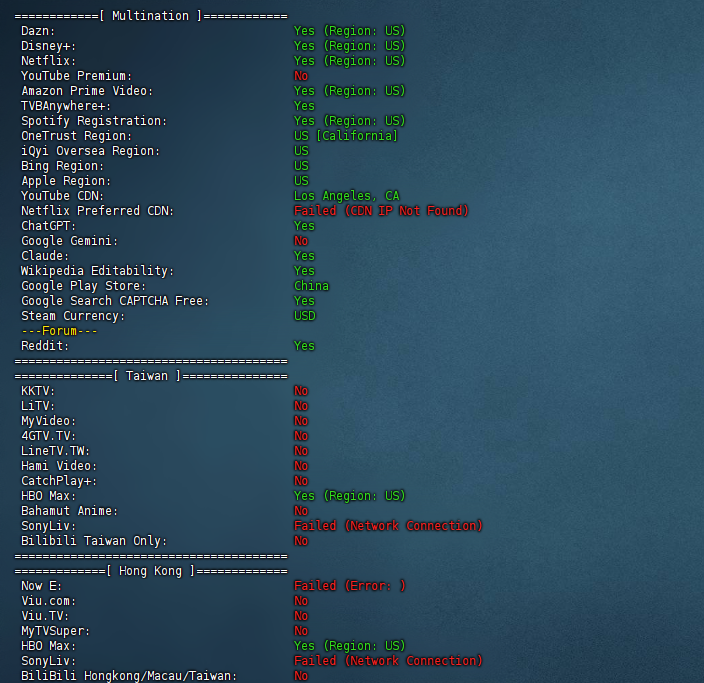Click the 'Yes' result beside Claude
The image size is (704, 683).
click(x=304, y=256)
